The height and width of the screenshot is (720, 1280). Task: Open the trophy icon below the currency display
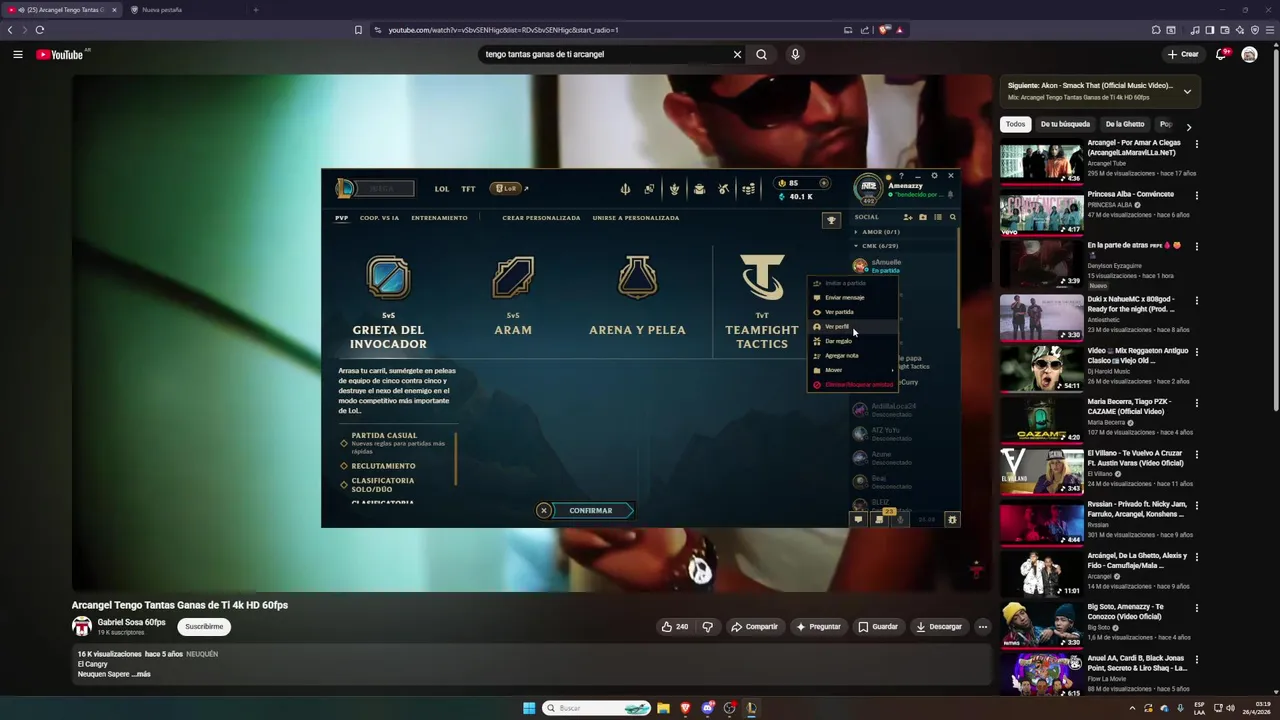pos(831,220)
